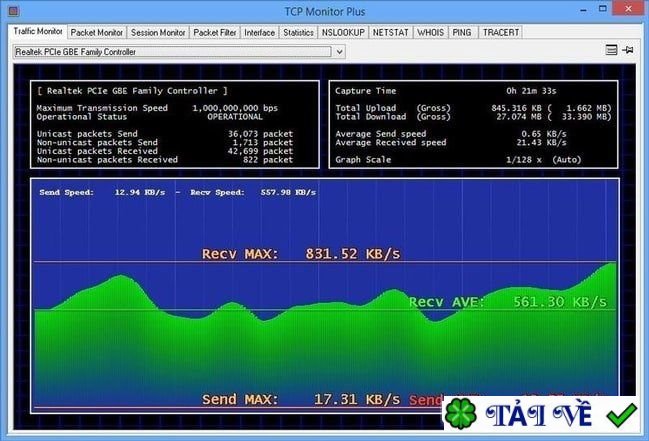Click the Graph Scale value row
This screenshot has height=441, width=649.
pos(472,158)
